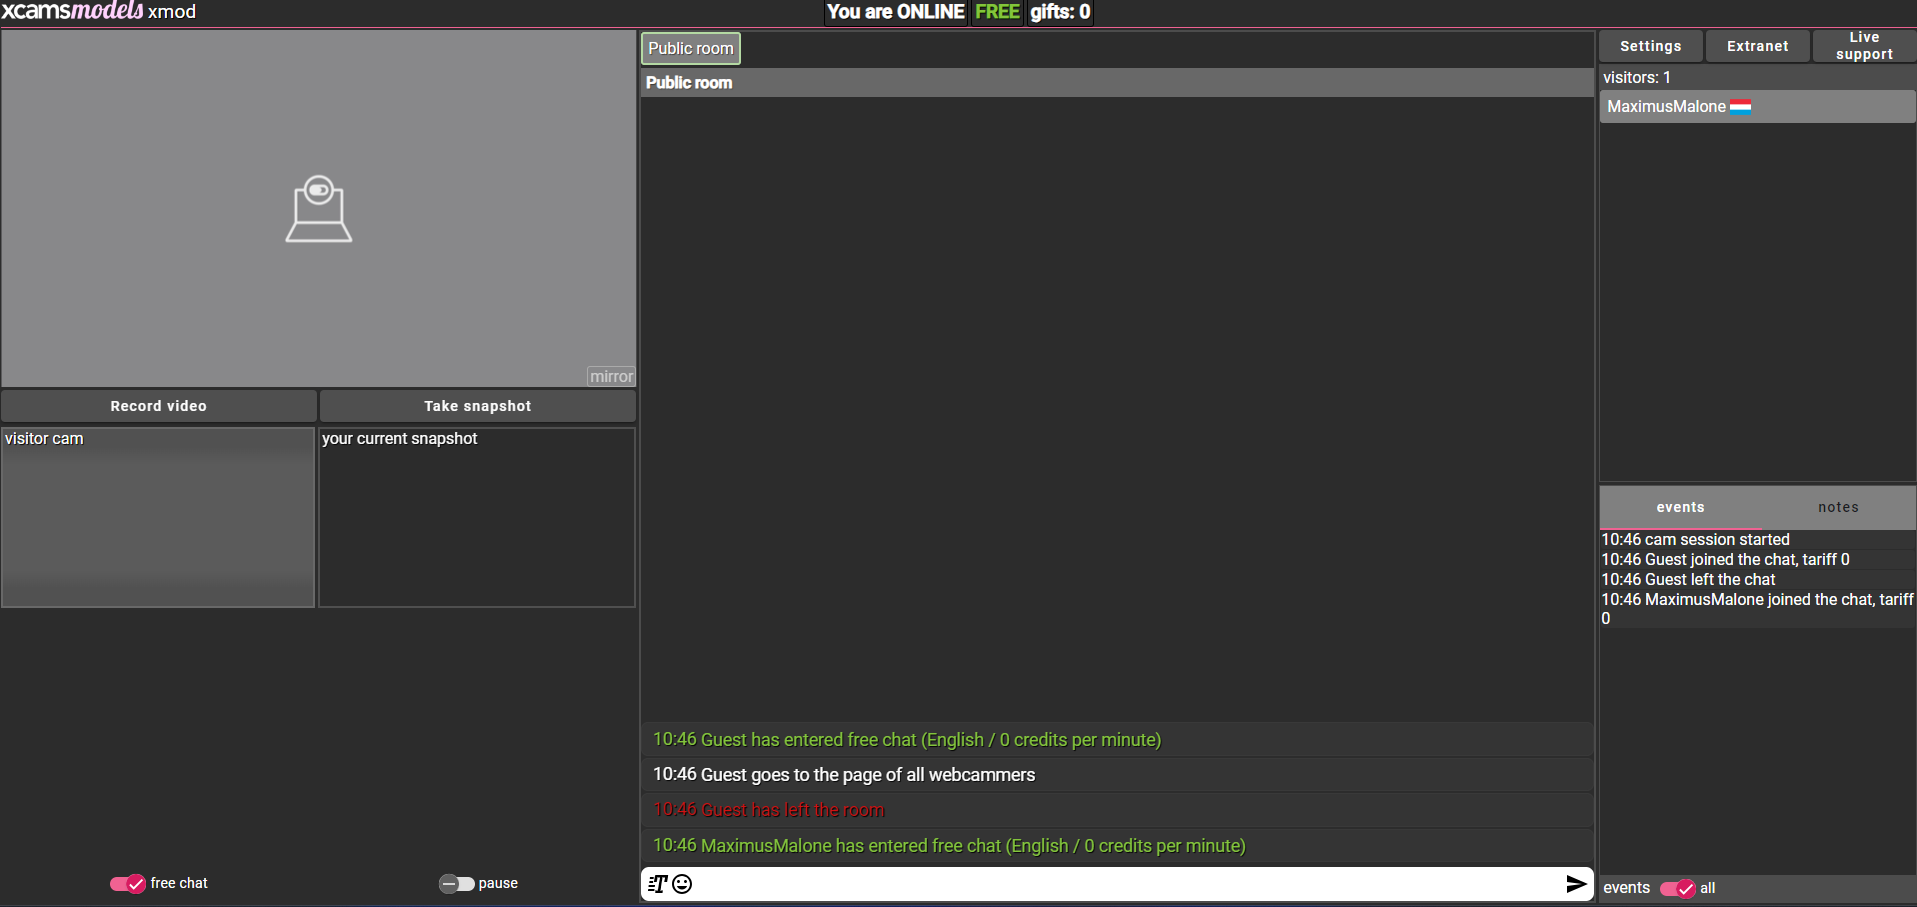Click the flag icon beside MaximusMalone

pyautogui.click(x=1740, y=107)
